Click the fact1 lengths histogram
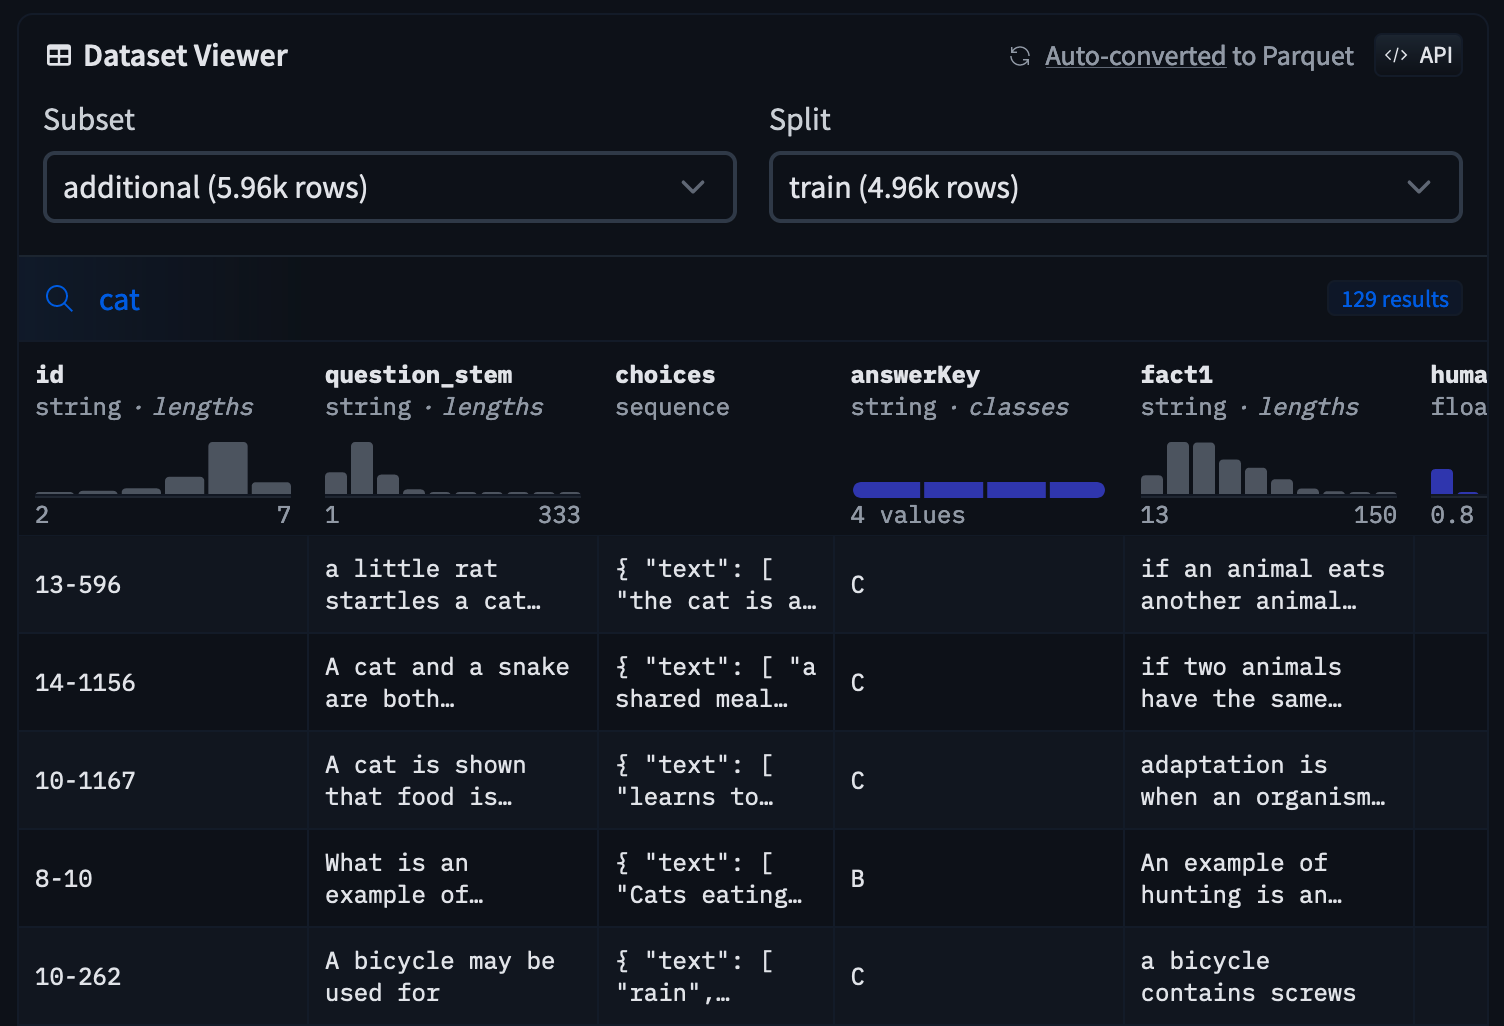This screenshot has height=1026, width=1504. tap(1267, 469)
